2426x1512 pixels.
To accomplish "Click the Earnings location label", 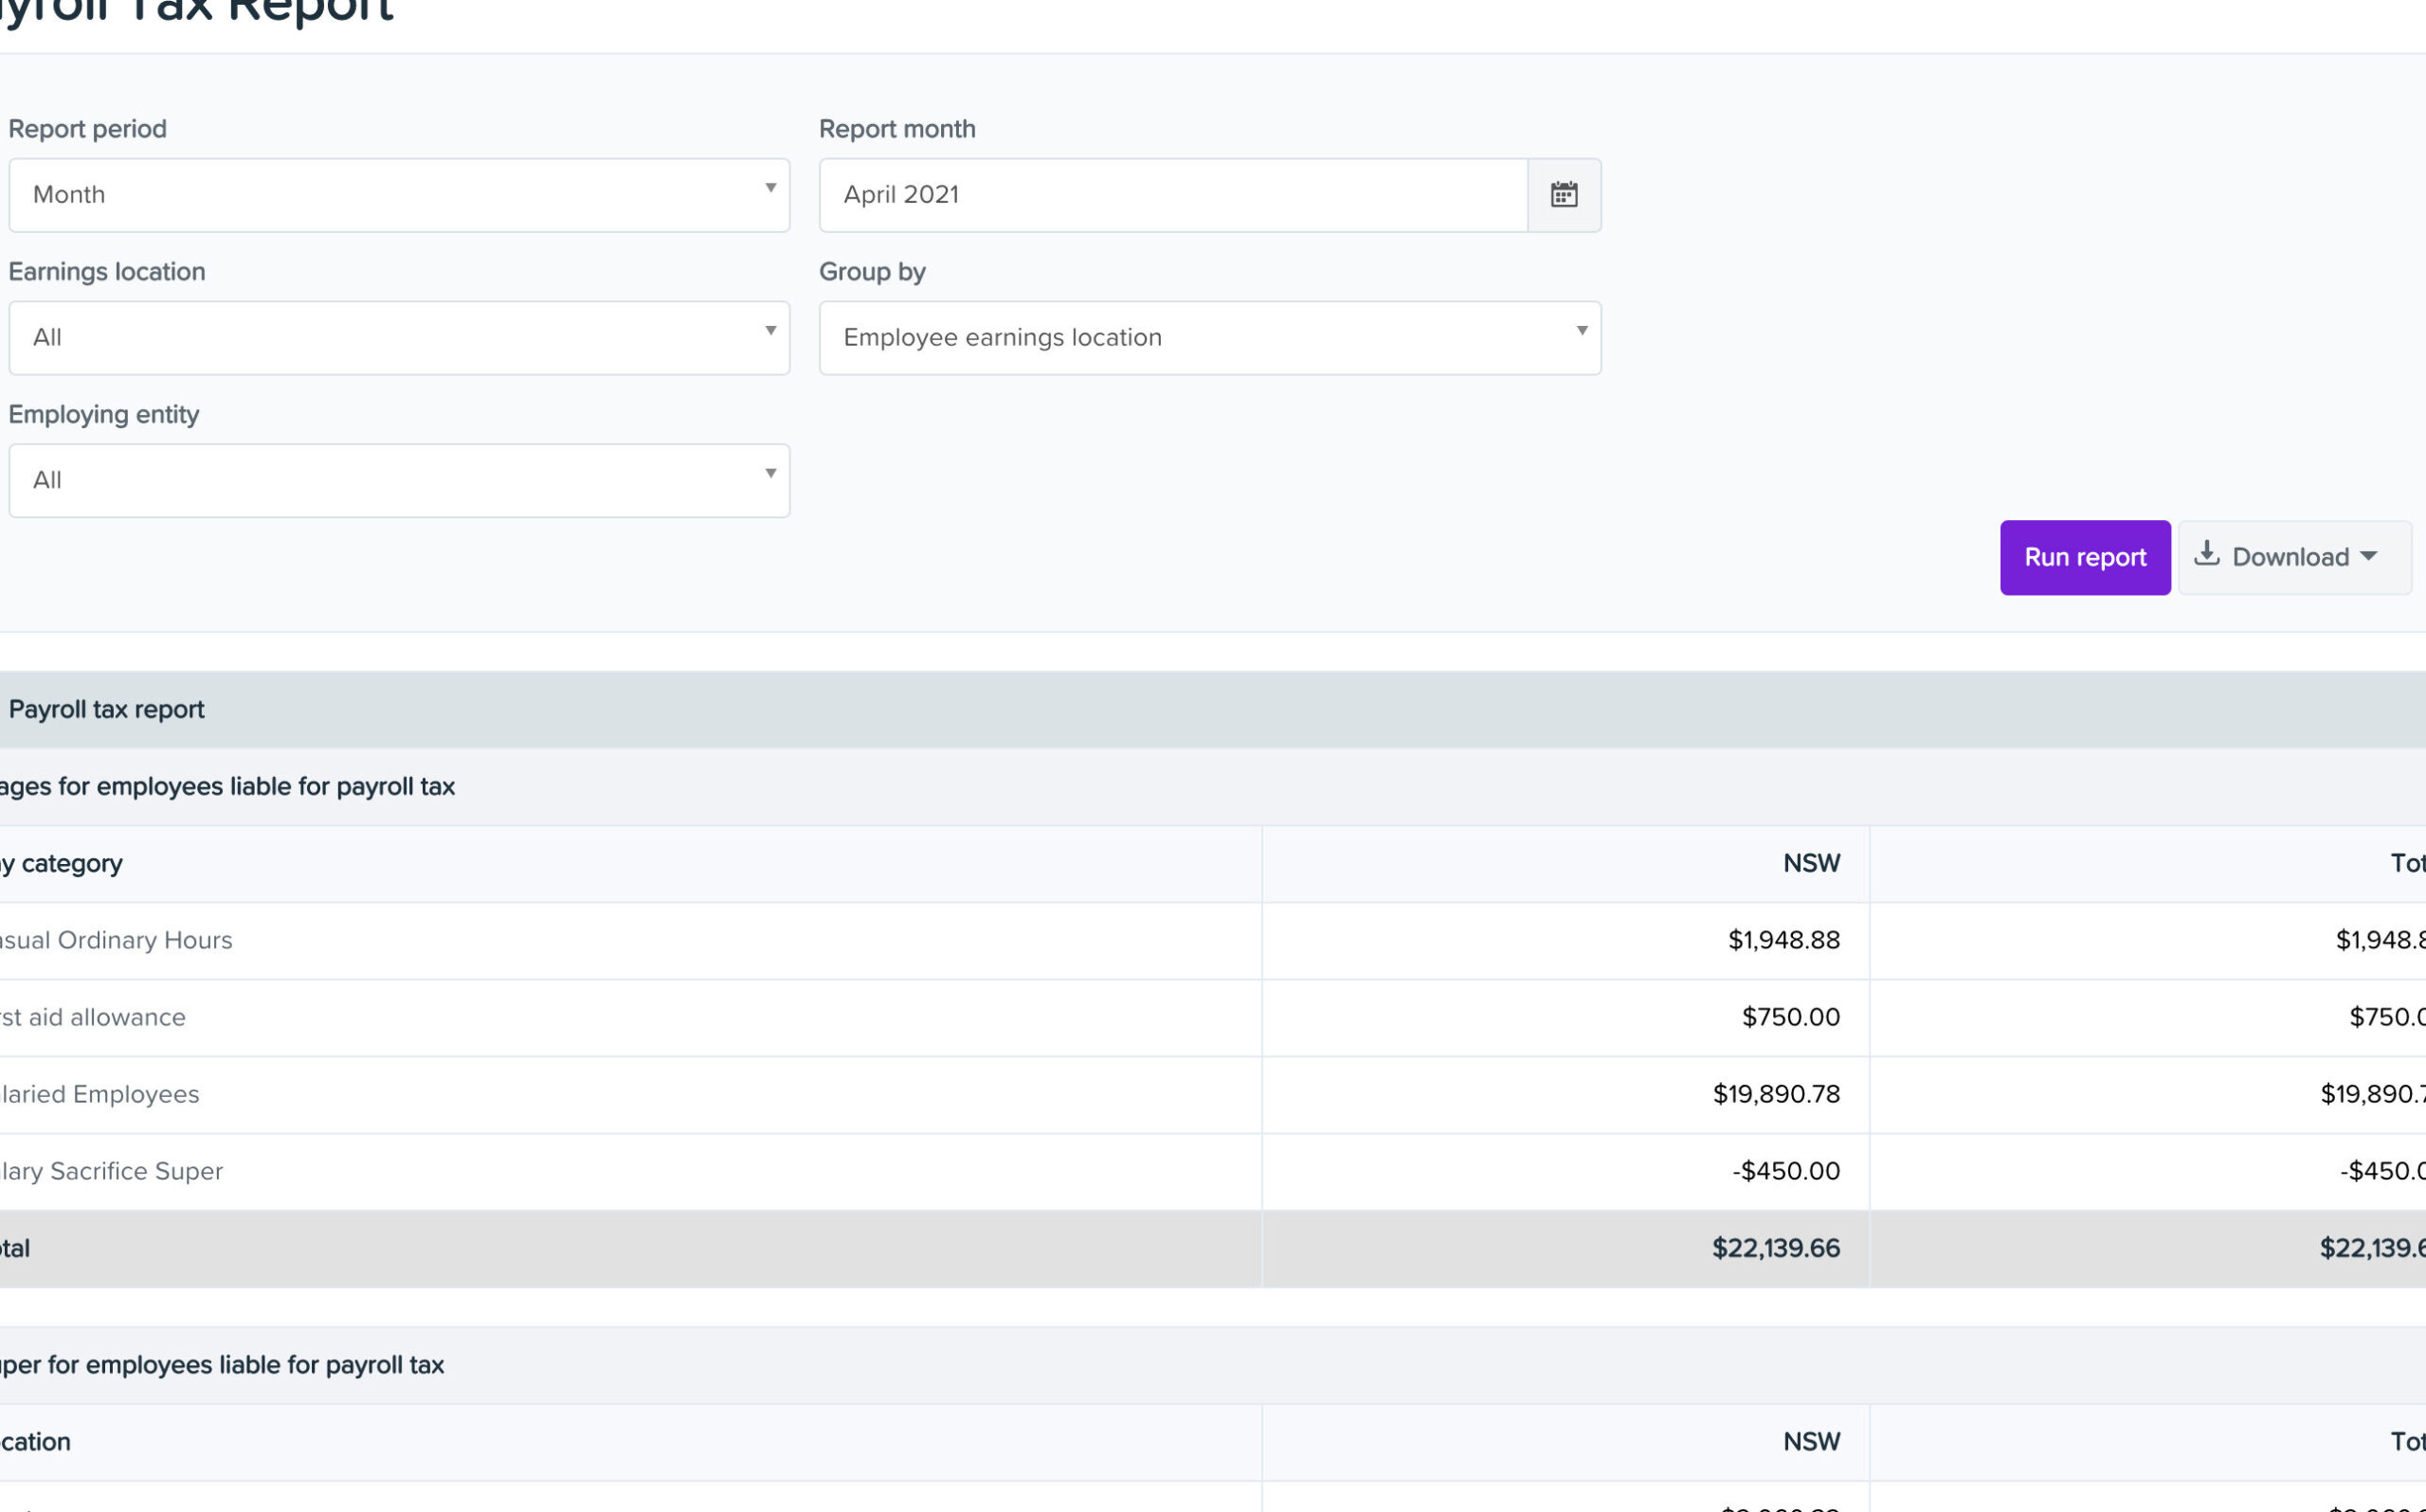I will [107, 272].
